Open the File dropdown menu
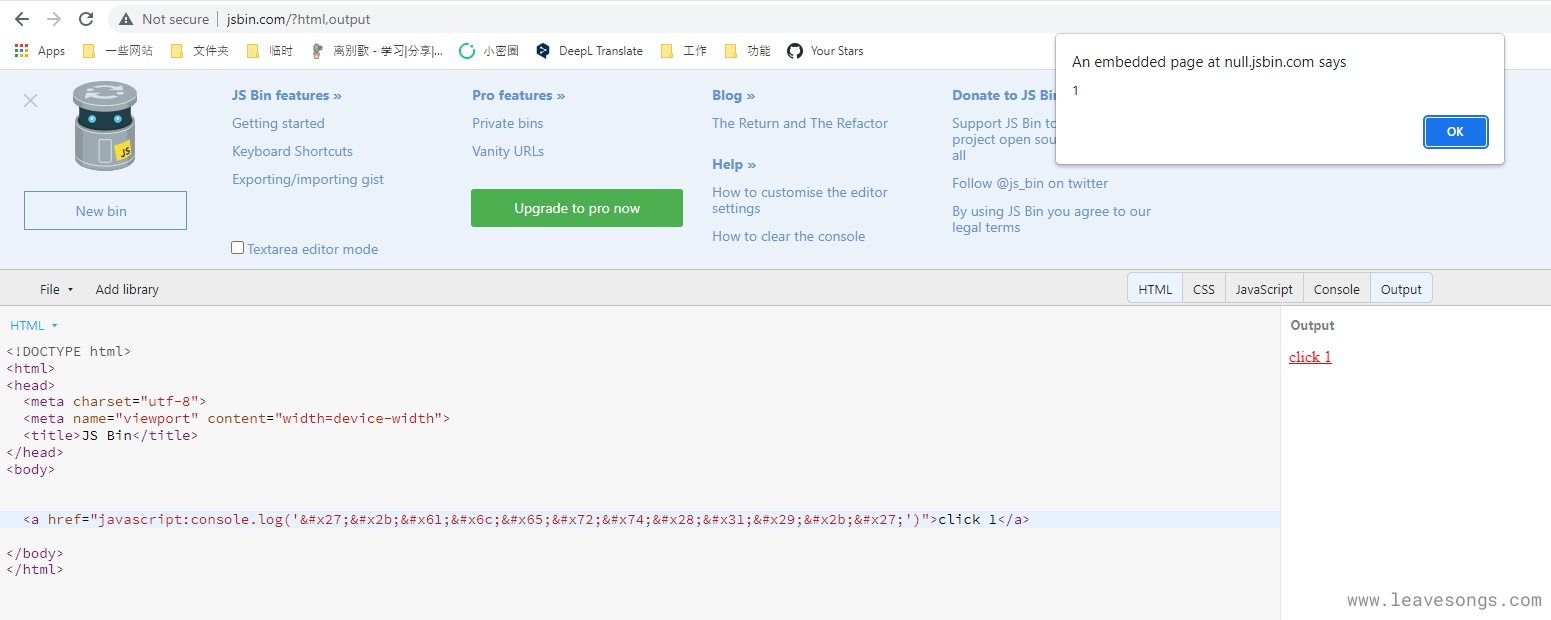Screen dimensions: 1551x620 (x=56, y=289)
